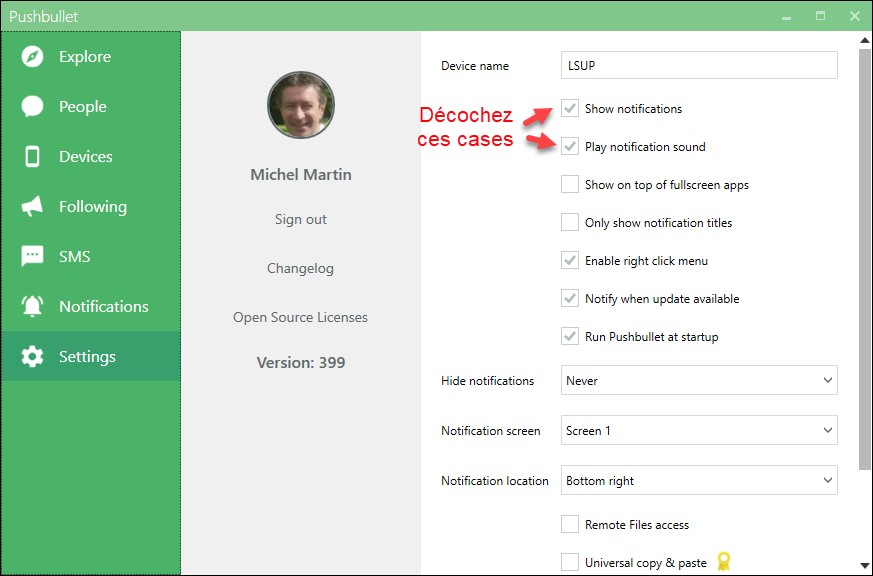Click the Following megaphone icon
Image resolution: width=873 pixels, height=576 pixels.
(33, 207)
